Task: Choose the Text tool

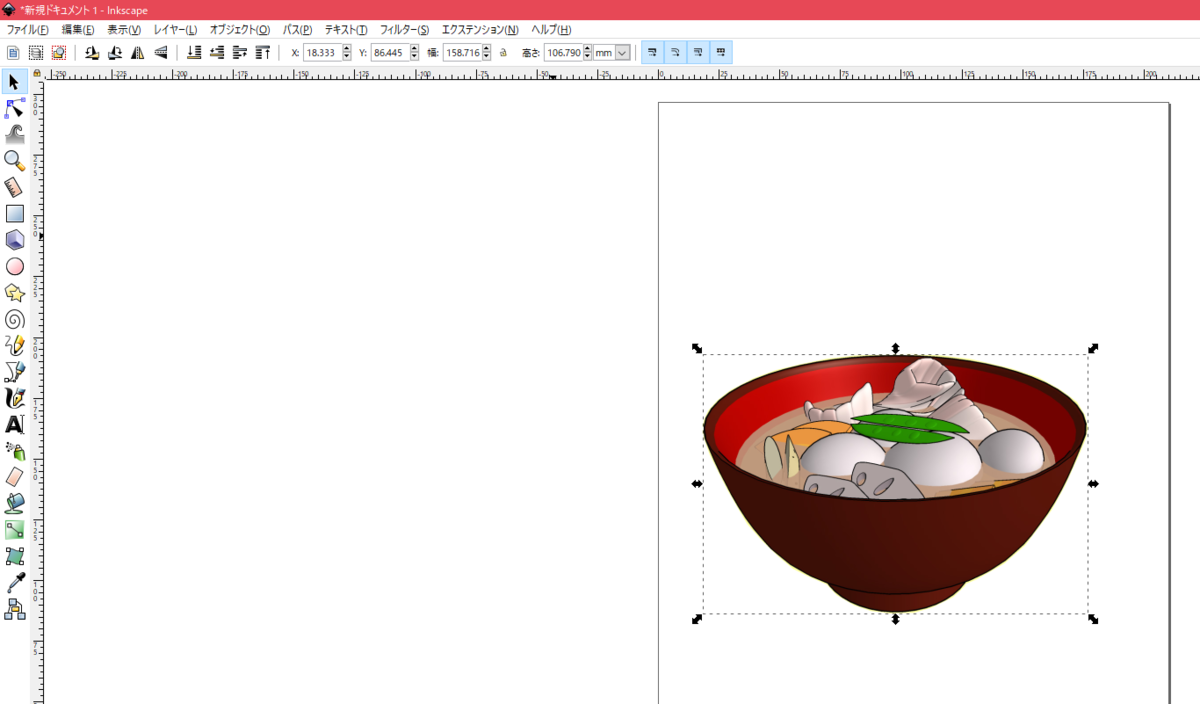Action: (14, 425)
